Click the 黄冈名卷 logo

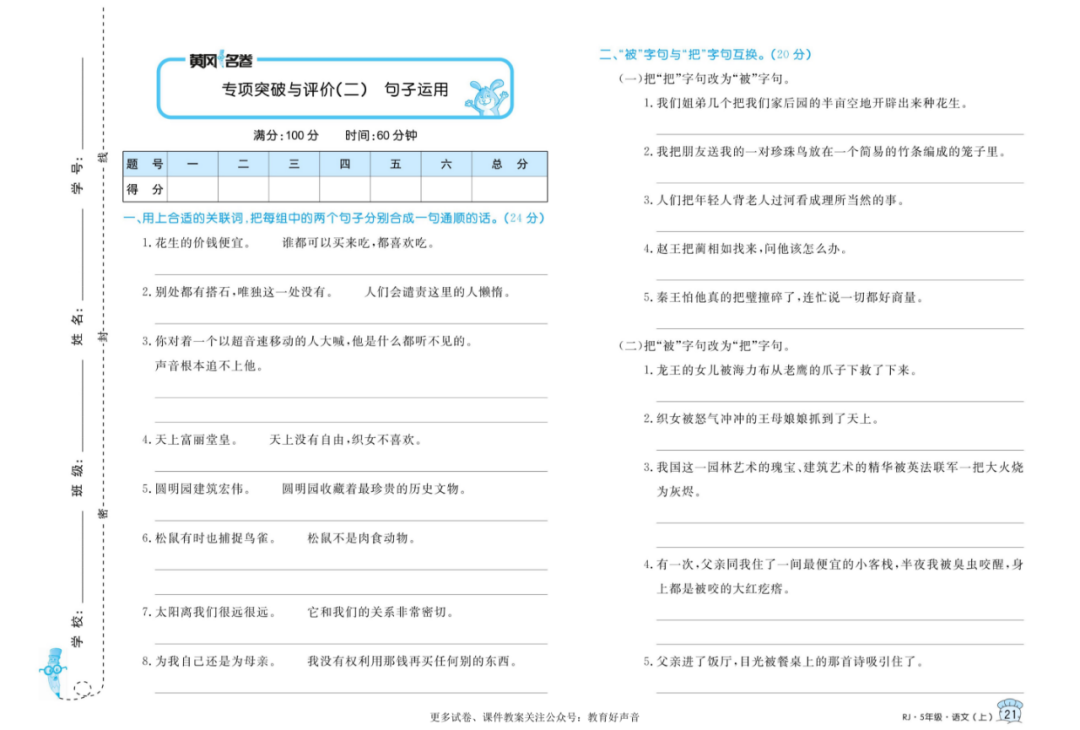tap(221, 61)
